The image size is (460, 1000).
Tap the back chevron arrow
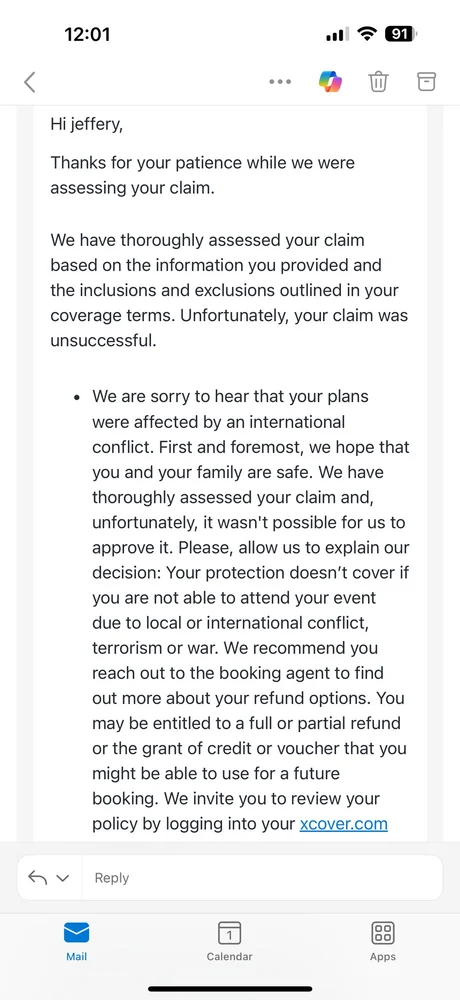29,82
